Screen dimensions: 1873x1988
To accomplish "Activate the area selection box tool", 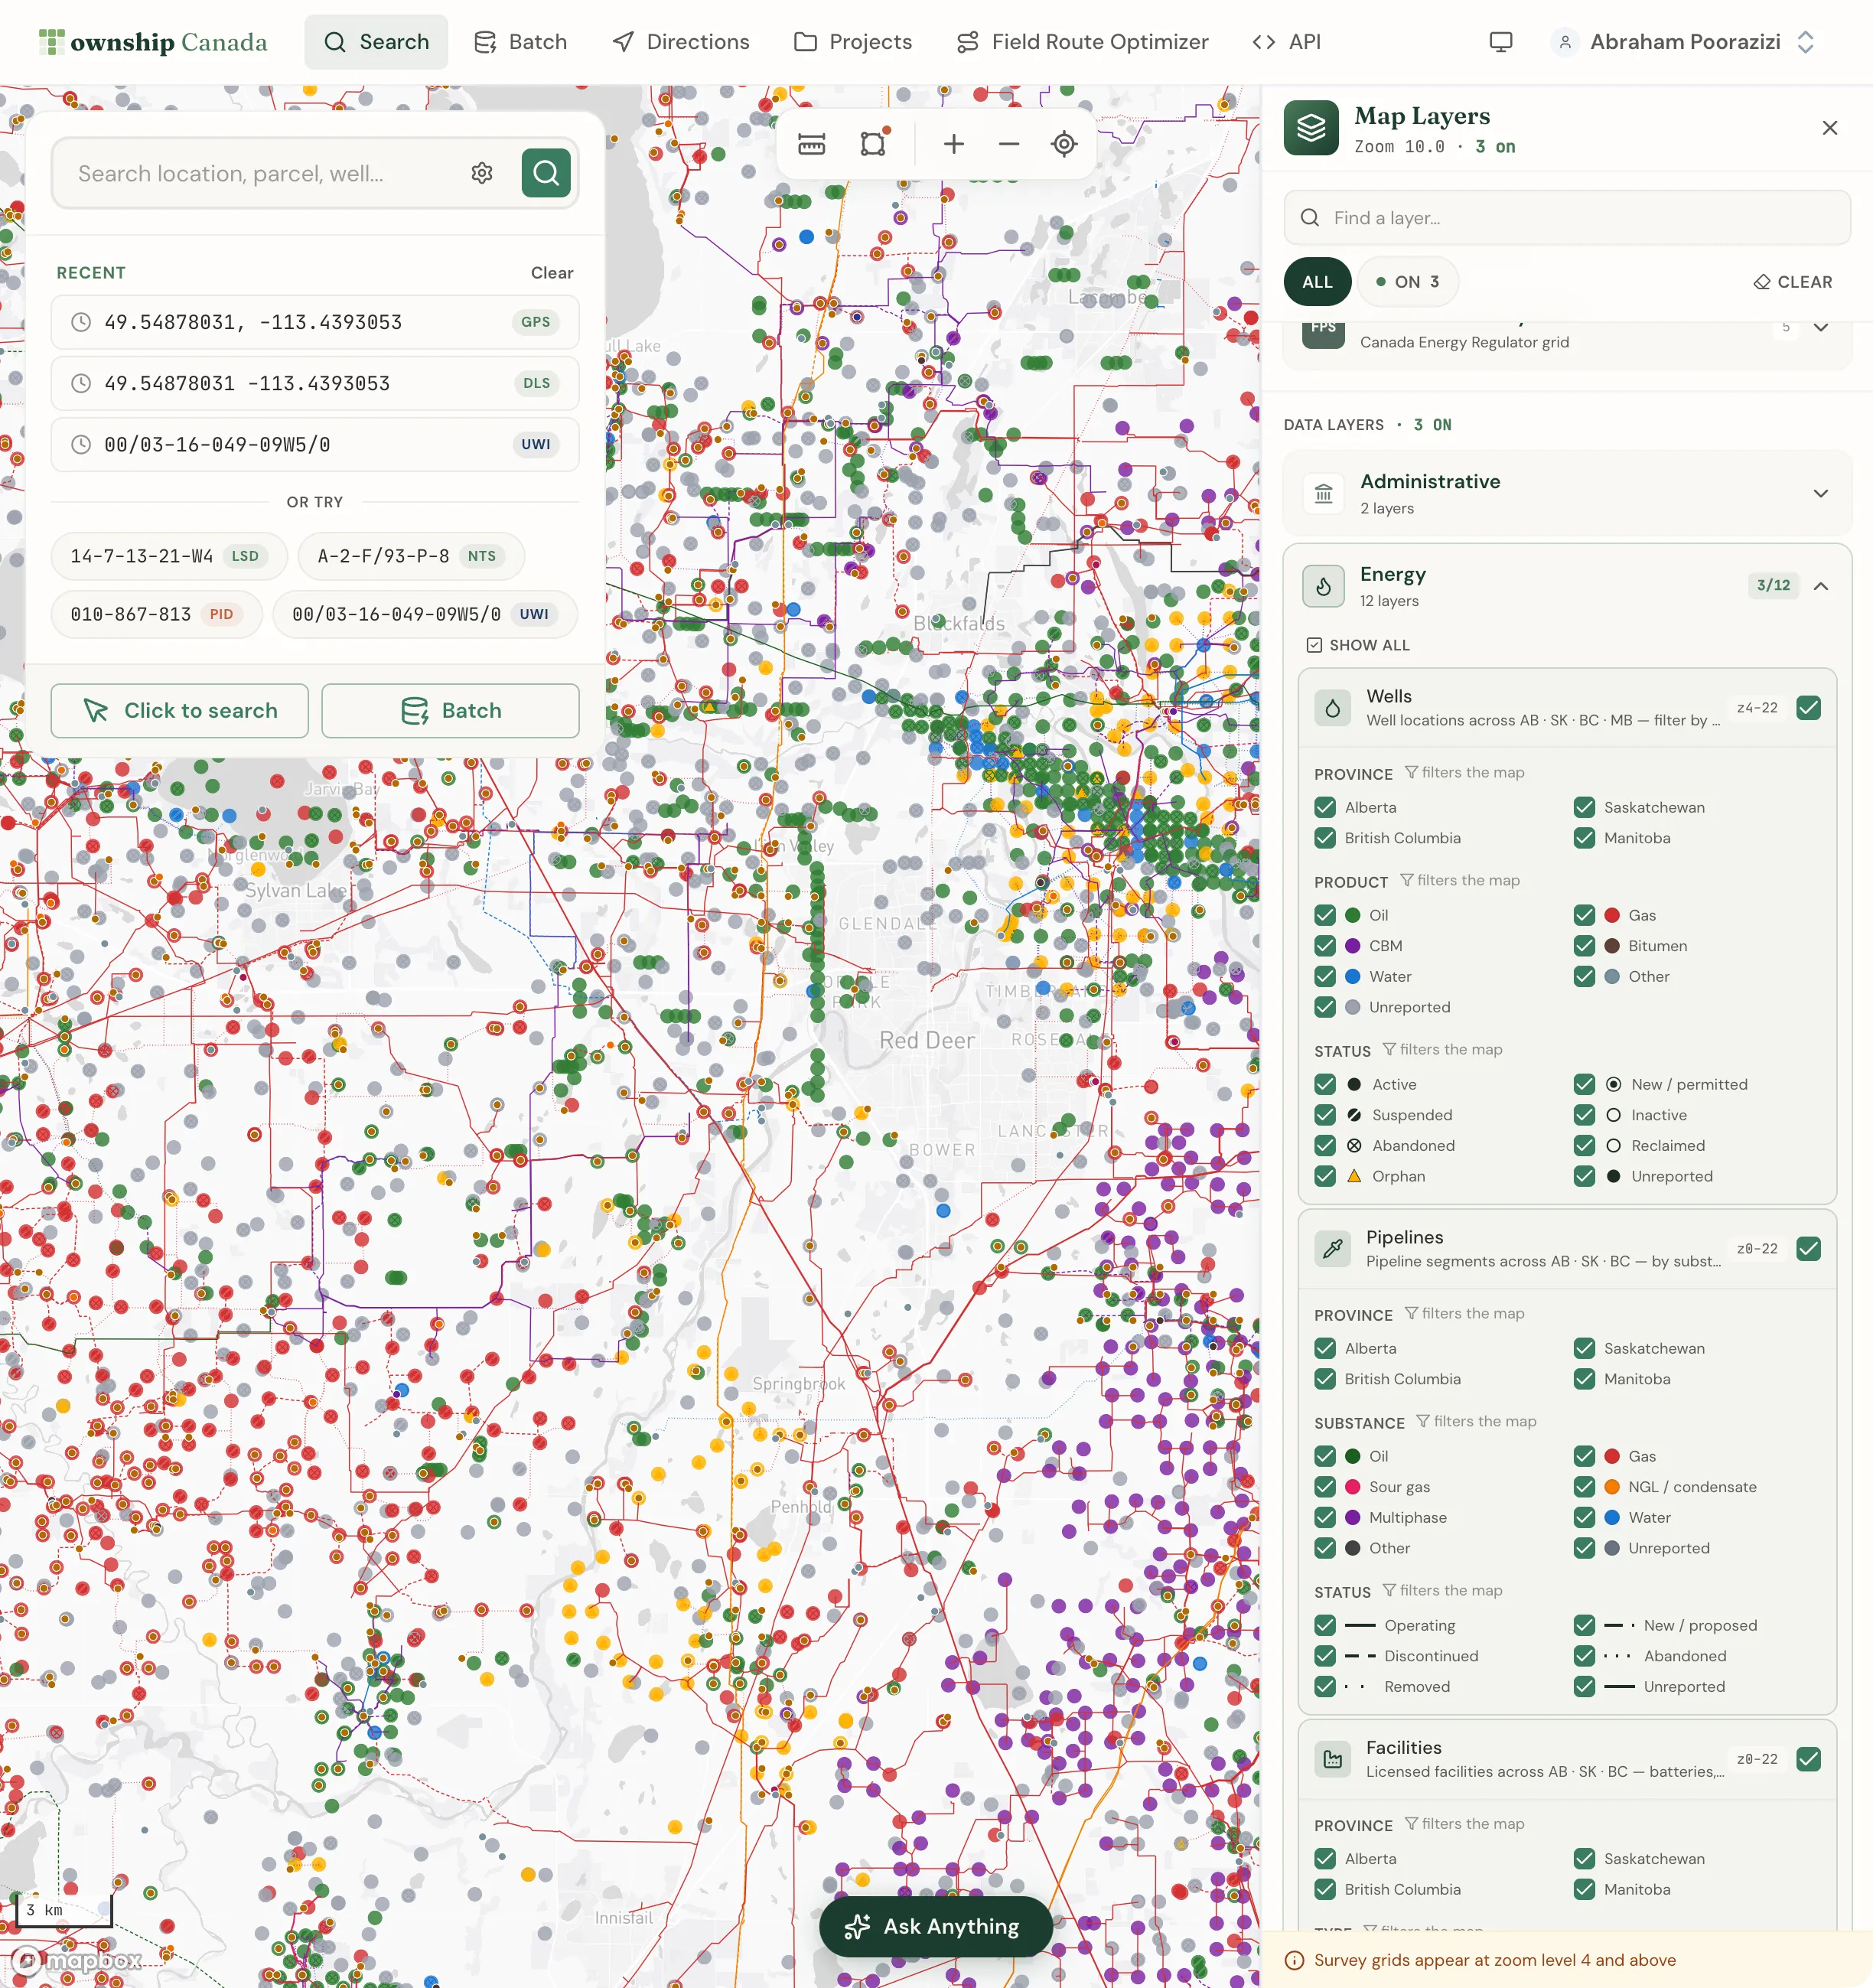I will 874,144.
